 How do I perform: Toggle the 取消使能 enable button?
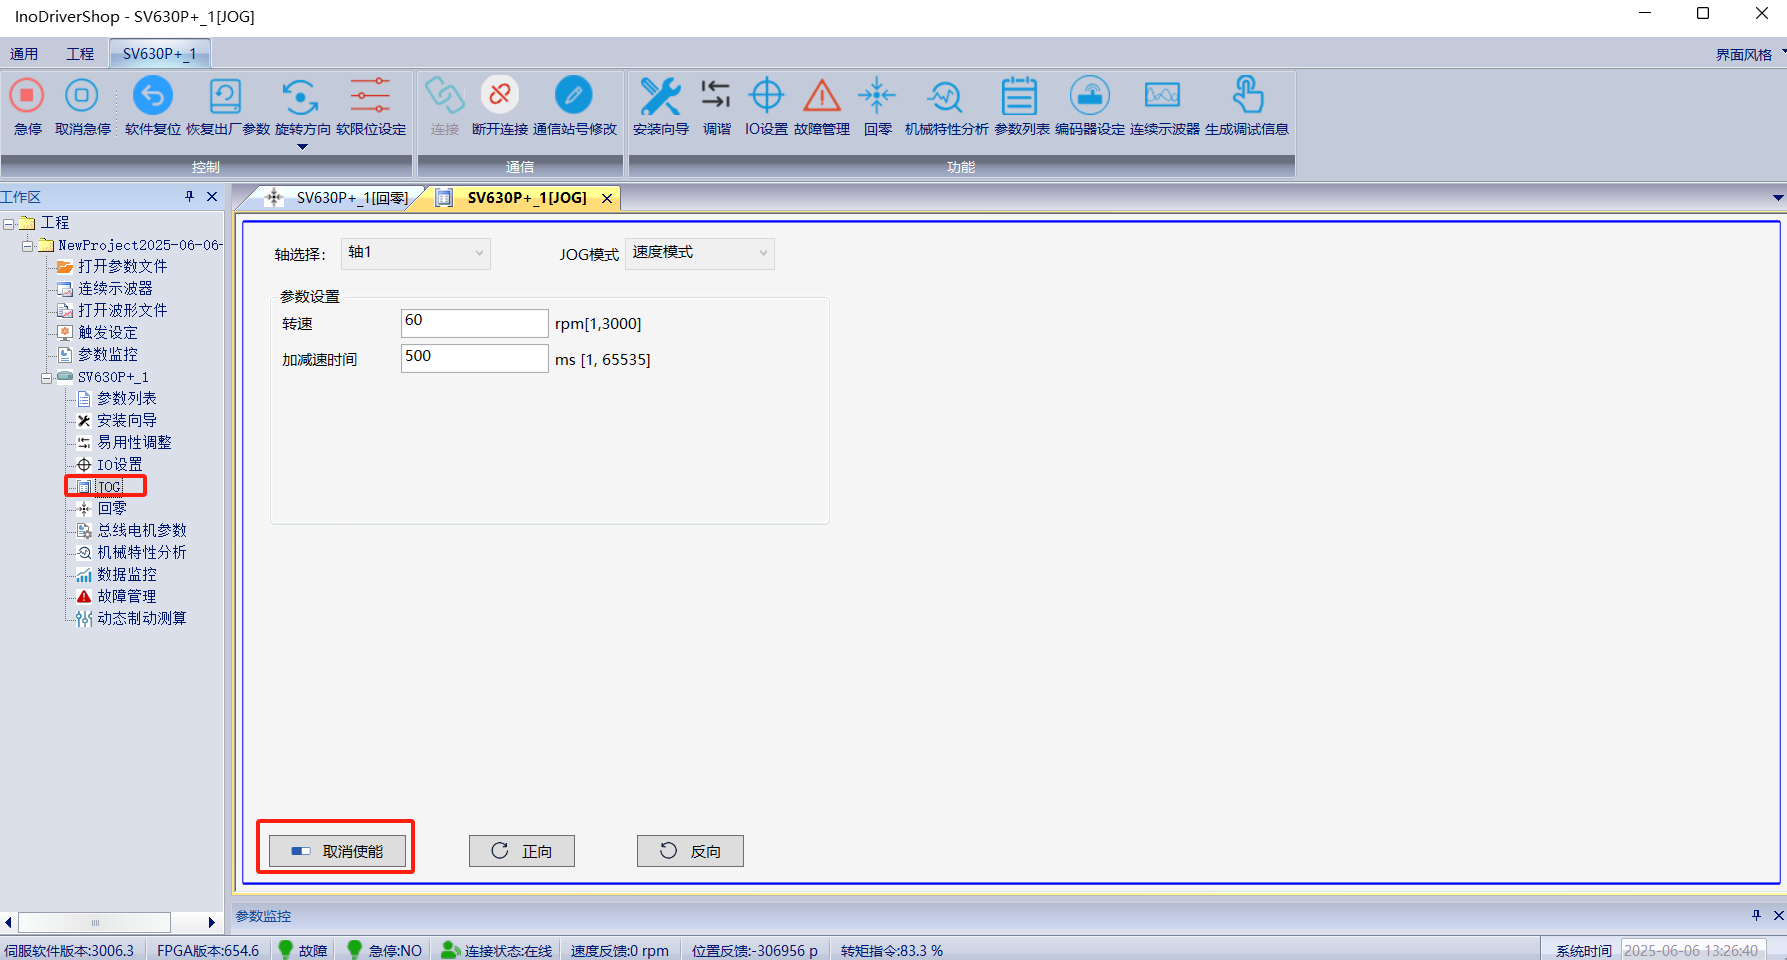pos(337,851)
